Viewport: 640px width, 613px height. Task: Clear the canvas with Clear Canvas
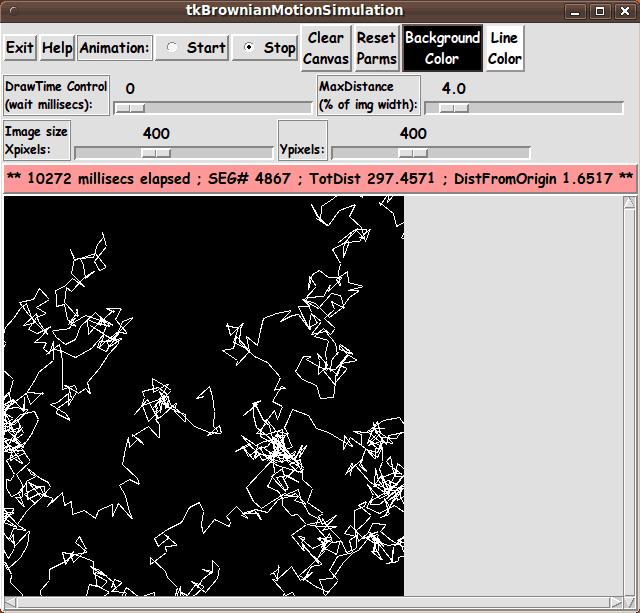[x=326, y=48]
